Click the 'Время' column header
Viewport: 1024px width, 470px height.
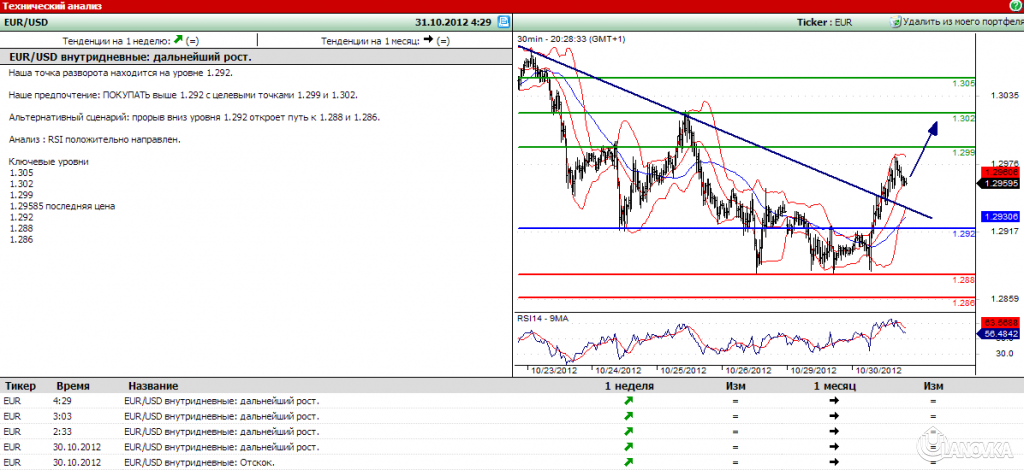(73, 386)
